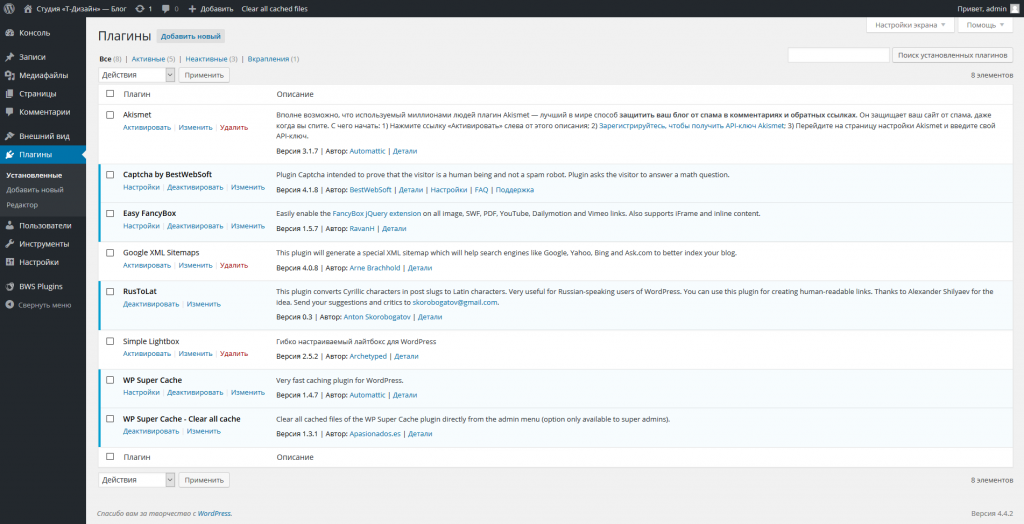Image resolution: width=1024 pixels, height=524 pixels.
Task: Open Редактор in the sidebar submenu
Action: tap(22, 205)
